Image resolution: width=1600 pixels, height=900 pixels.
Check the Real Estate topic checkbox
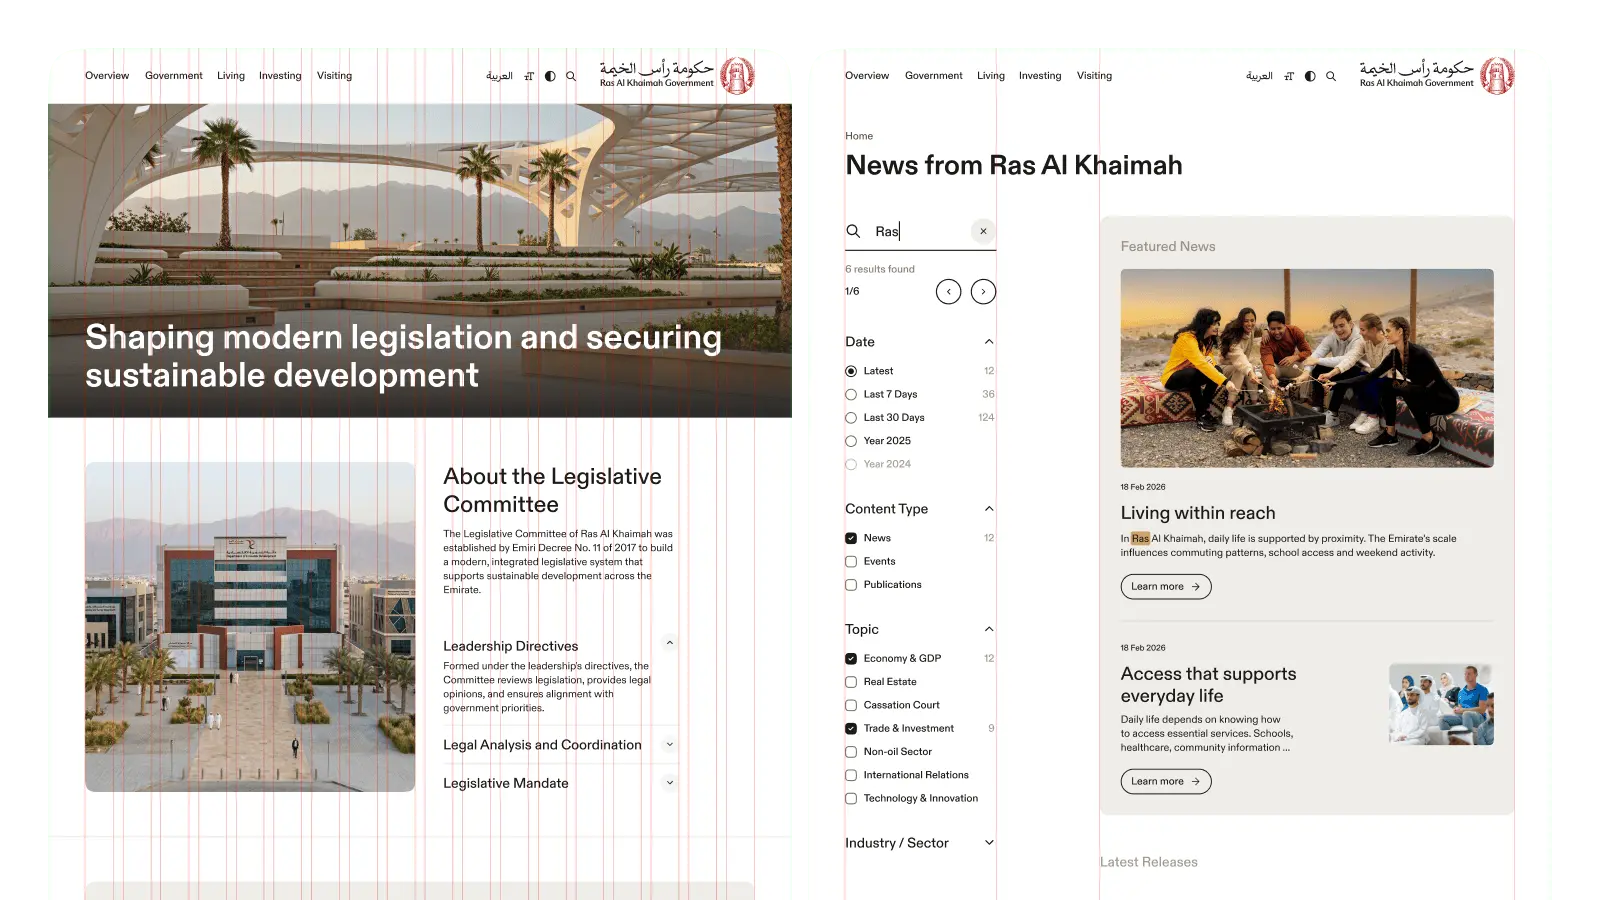pos(851,682)
